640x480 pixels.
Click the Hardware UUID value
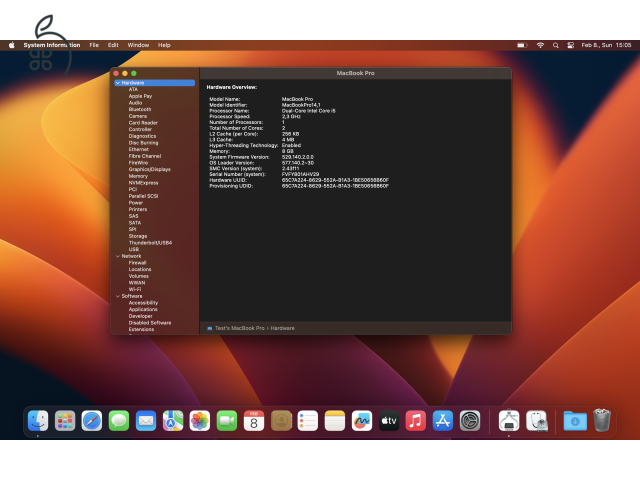(x=335, y=180)
